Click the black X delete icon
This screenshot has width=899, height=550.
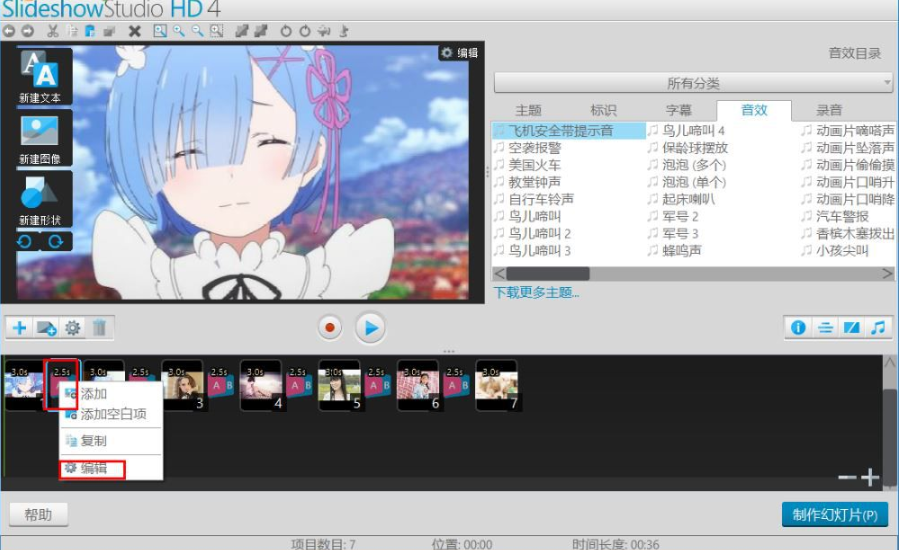134,31
